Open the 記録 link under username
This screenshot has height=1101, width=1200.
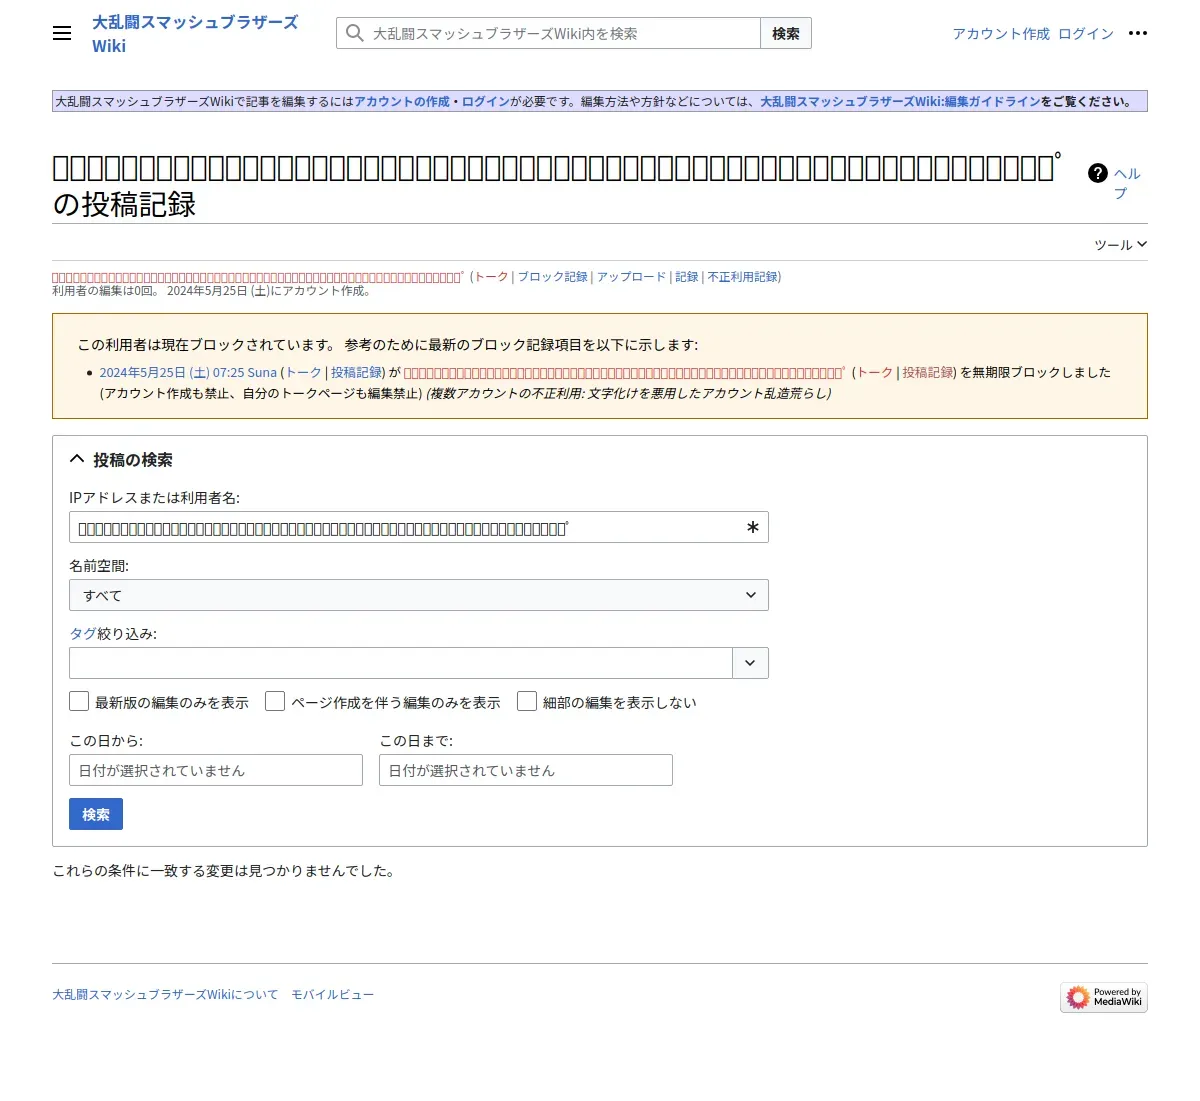687,277
